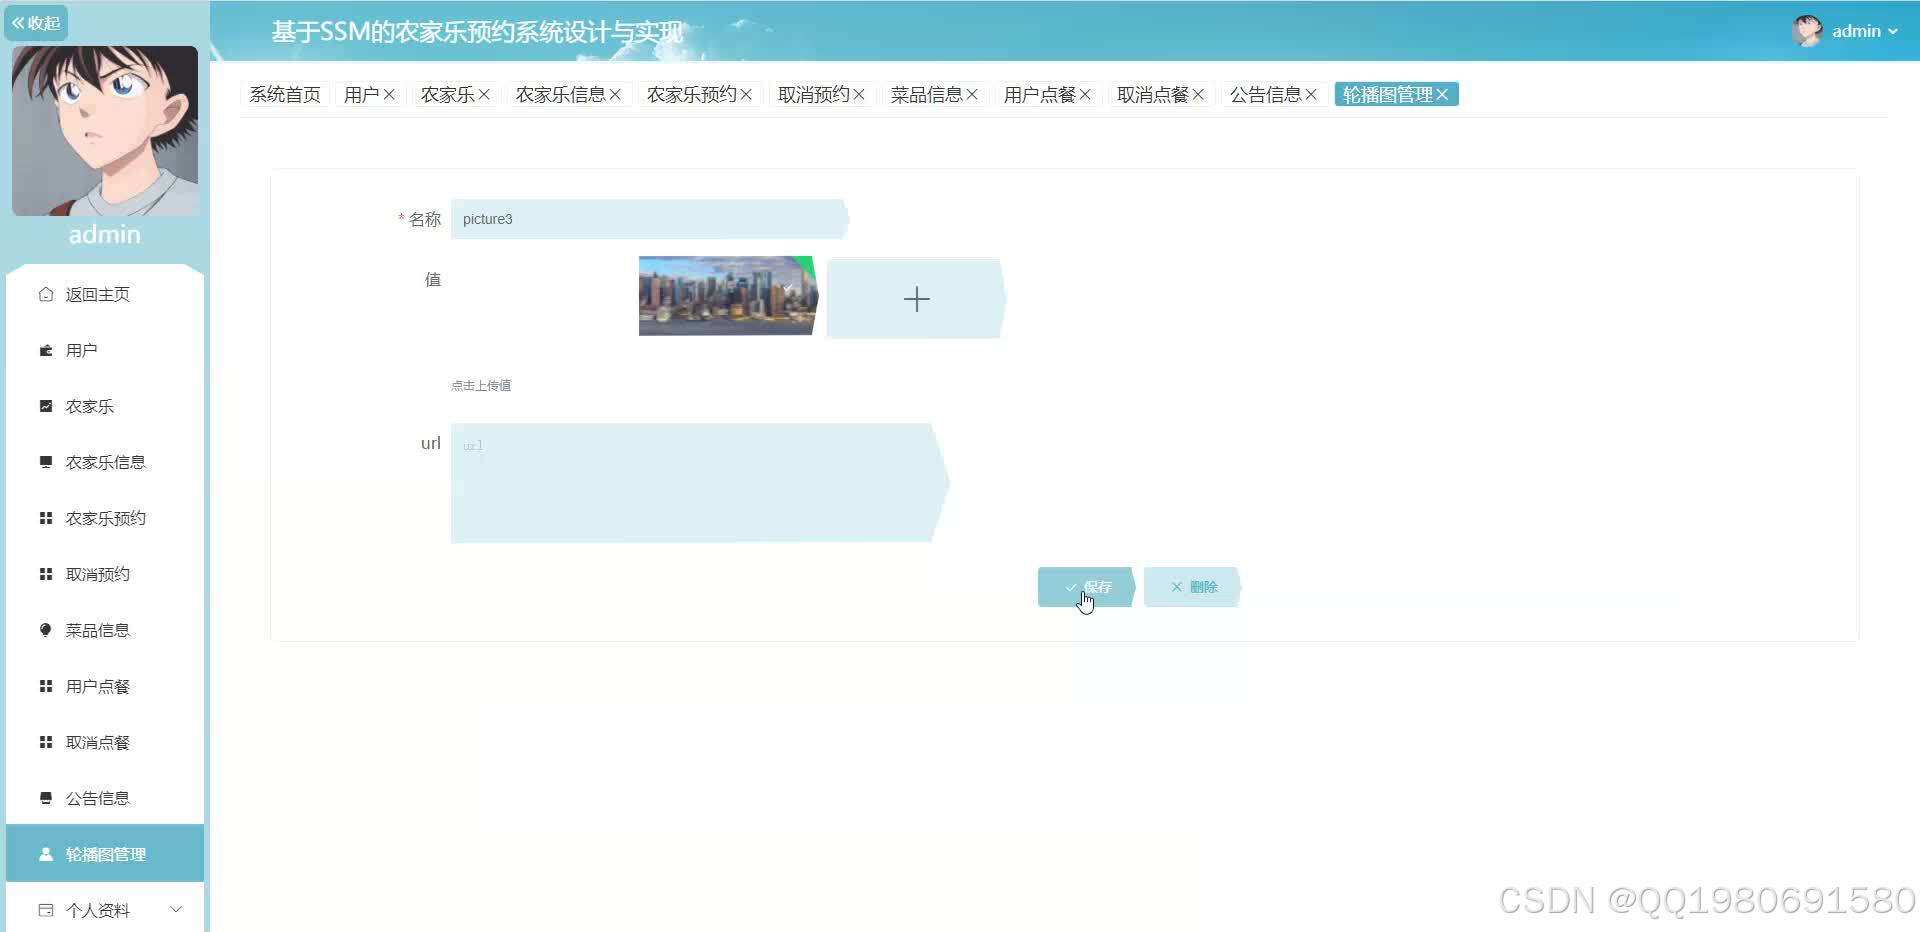Click the uploaded city skyline thumbnail

pyautogui.click(x=728, y=296)
